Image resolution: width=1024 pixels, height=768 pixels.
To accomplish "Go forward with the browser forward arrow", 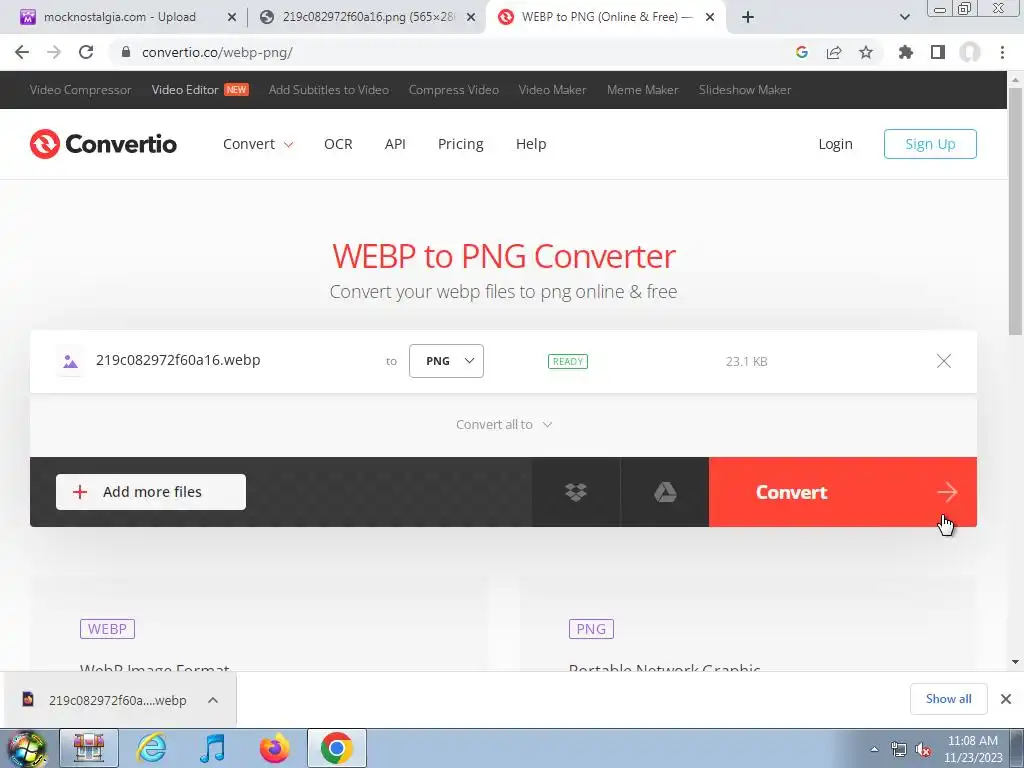I will click(54, 52).
